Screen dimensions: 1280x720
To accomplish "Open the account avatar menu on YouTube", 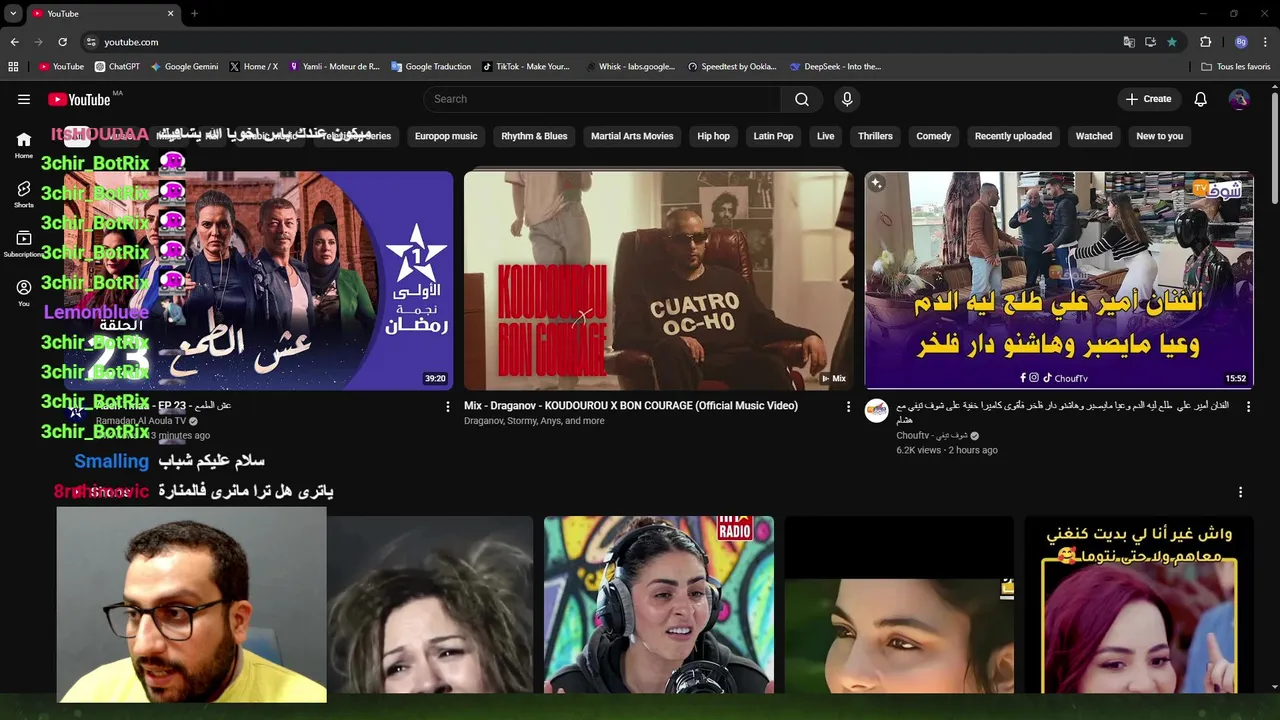I will pyautogui.click(x=1239, y=99).
